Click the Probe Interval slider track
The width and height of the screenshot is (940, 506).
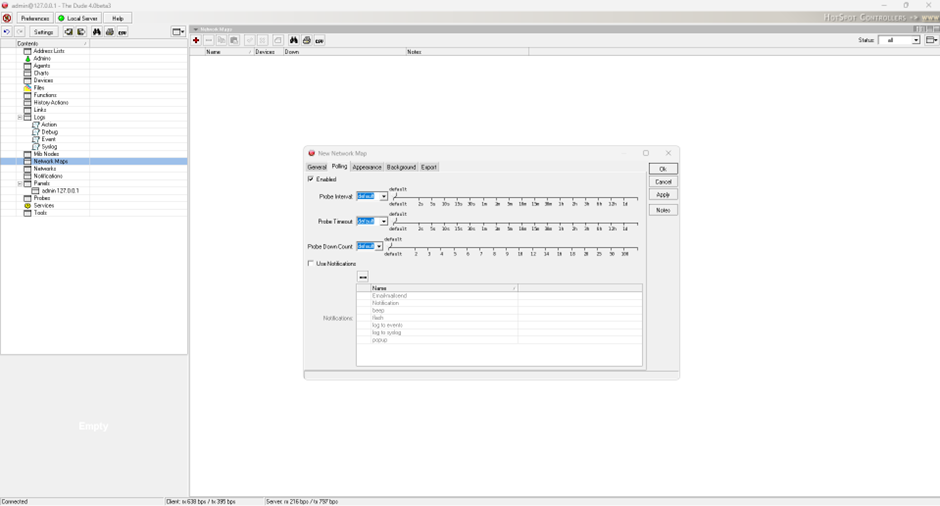click(515, 197)
